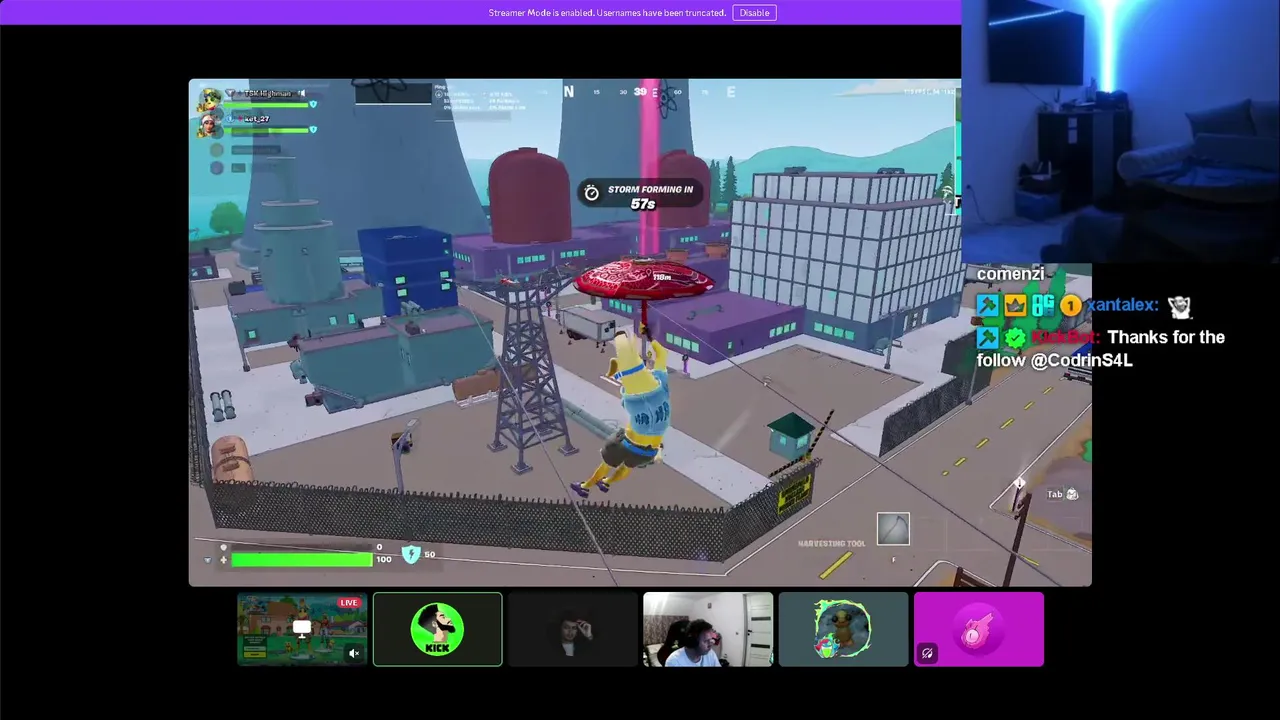Unmute the stream via the muted speaker icon
The width and height of the screenshot is (1280, 720).
pos(353,654)
